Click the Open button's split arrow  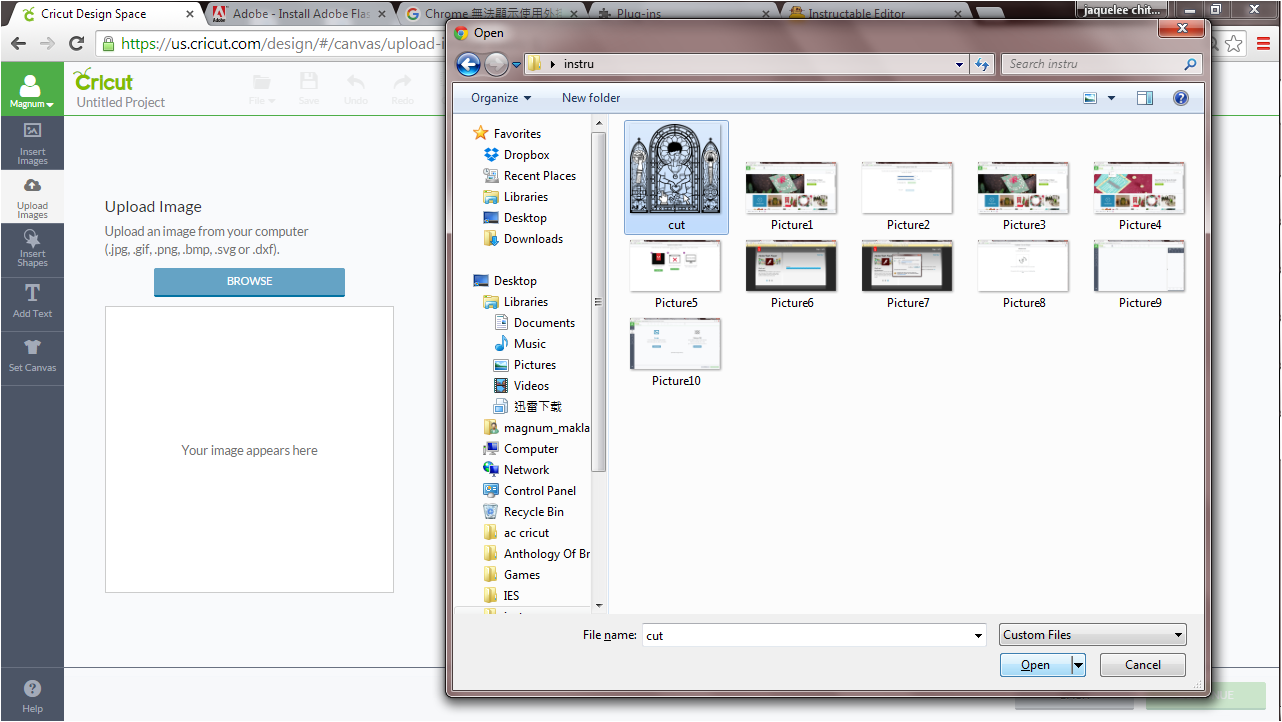[x=1078, y=665]
